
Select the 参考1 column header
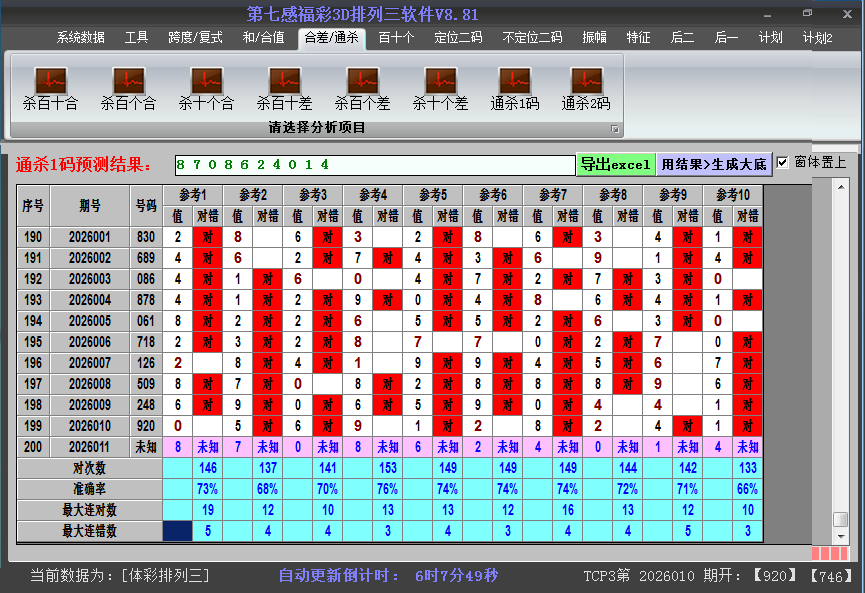(193, 194)
